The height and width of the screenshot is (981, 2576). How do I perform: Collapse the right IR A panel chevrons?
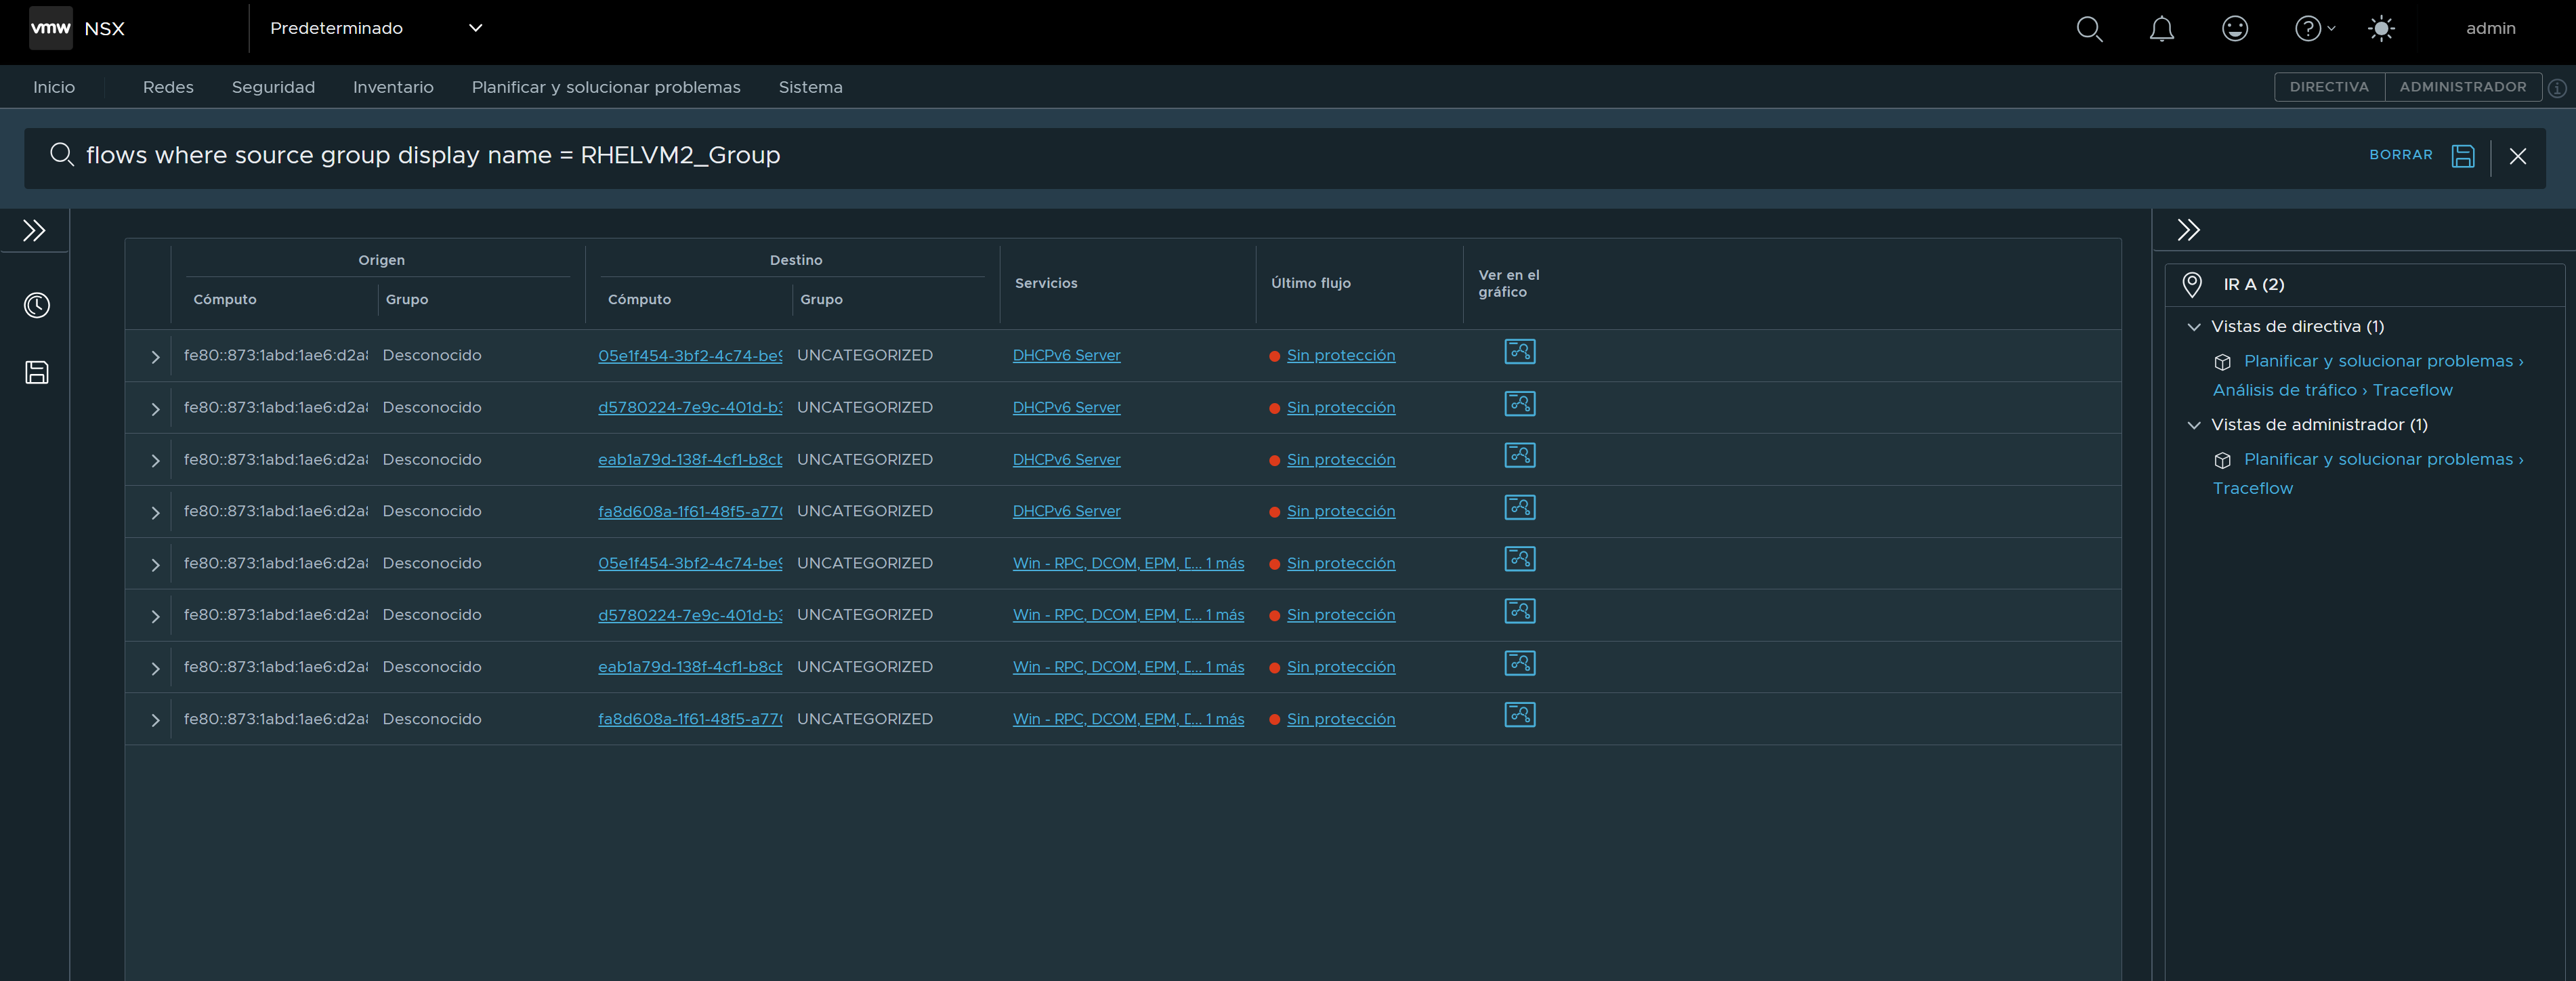tap(2188, 230)
